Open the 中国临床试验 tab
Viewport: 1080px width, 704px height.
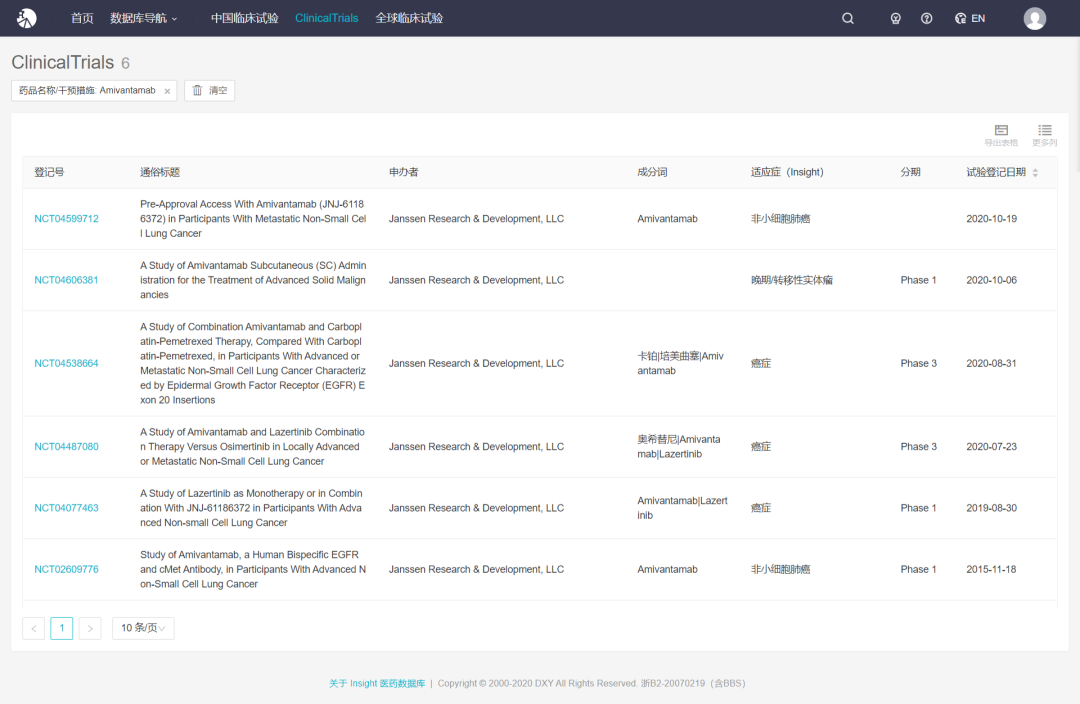click(x=245, y=19)
